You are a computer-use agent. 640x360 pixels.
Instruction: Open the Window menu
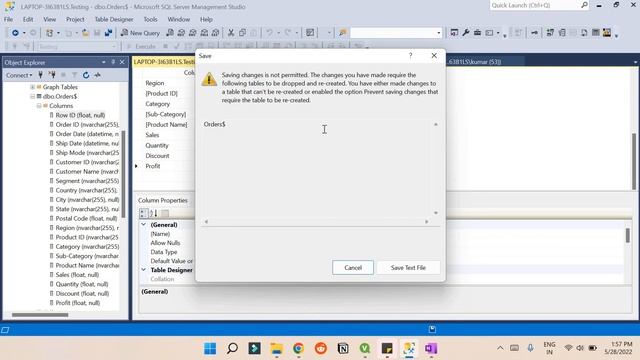pyautogui.click(x=179, y=19)
